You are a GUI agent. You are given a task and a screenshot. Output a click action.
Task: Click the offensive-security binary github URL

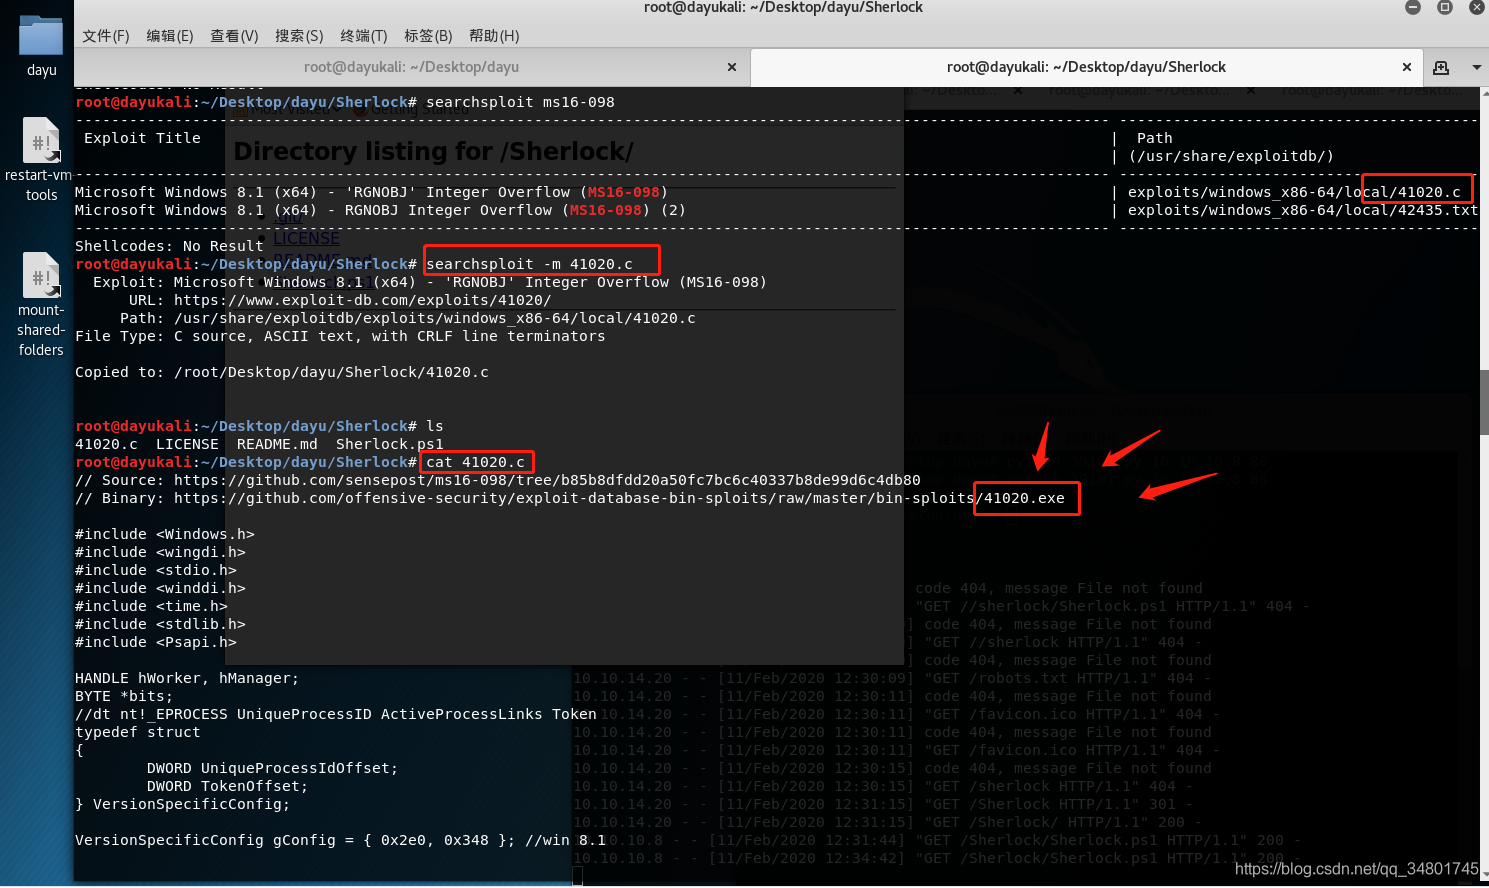pyautogui.click(x=619, y=498)
